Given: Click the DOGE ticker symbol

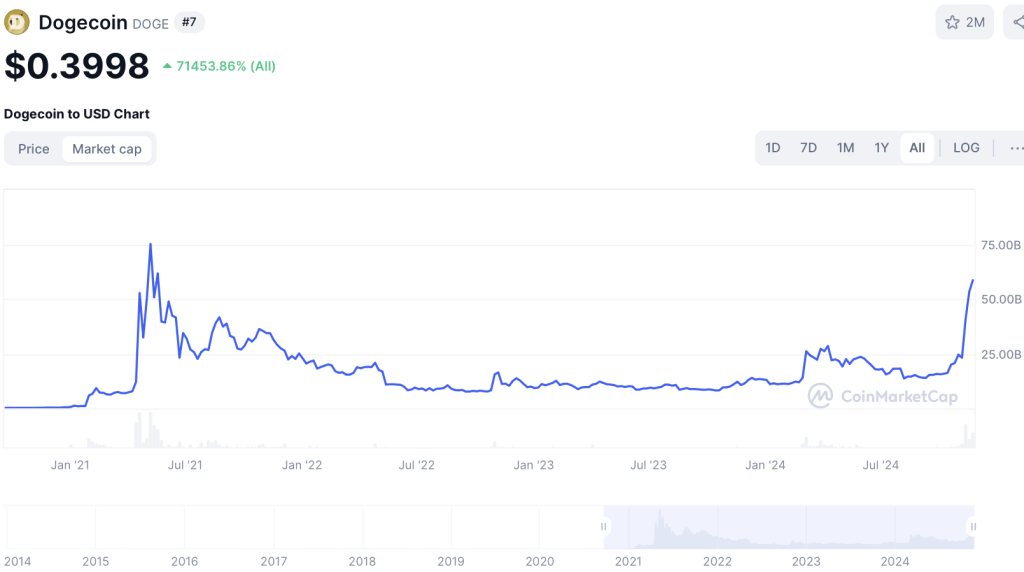Looking at the screenshot, I should click(150, 24).
